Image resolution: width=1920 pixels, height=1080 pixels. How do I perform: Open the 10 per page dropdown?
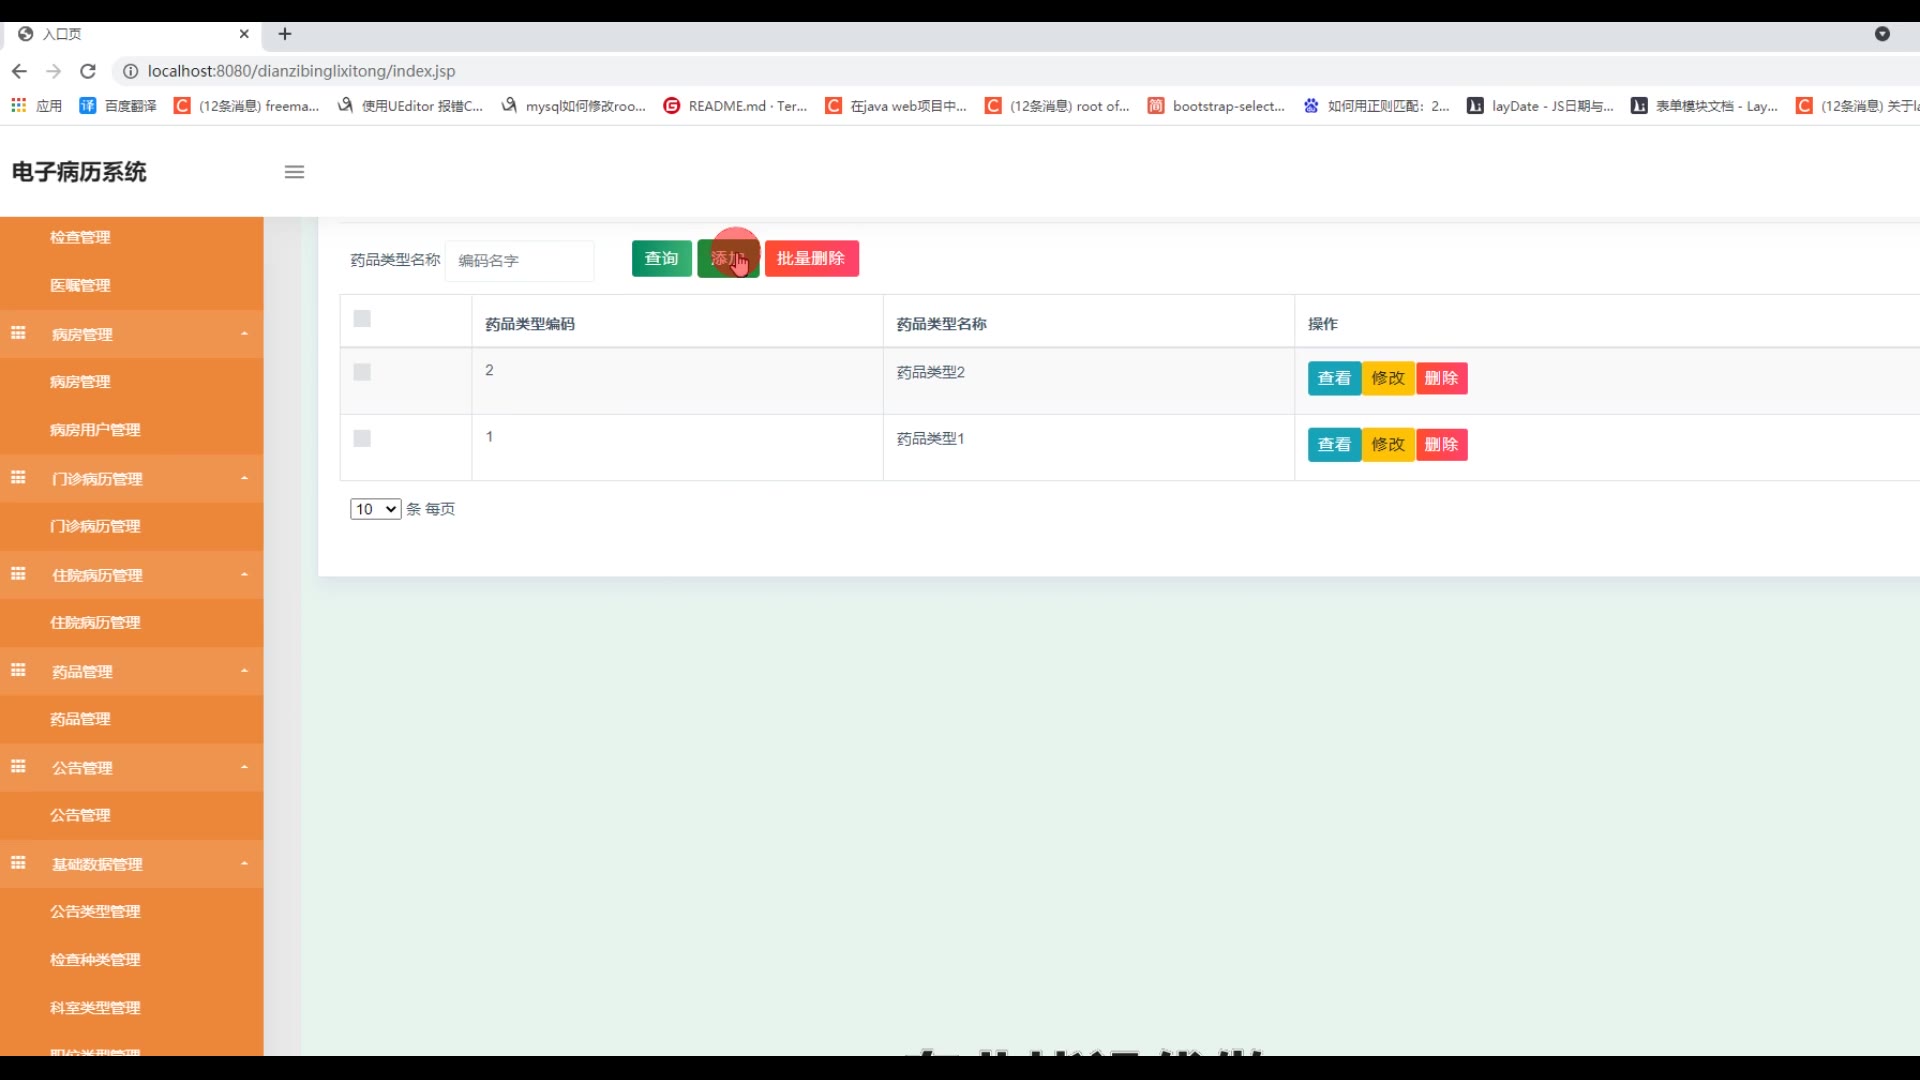click(375, 509)
